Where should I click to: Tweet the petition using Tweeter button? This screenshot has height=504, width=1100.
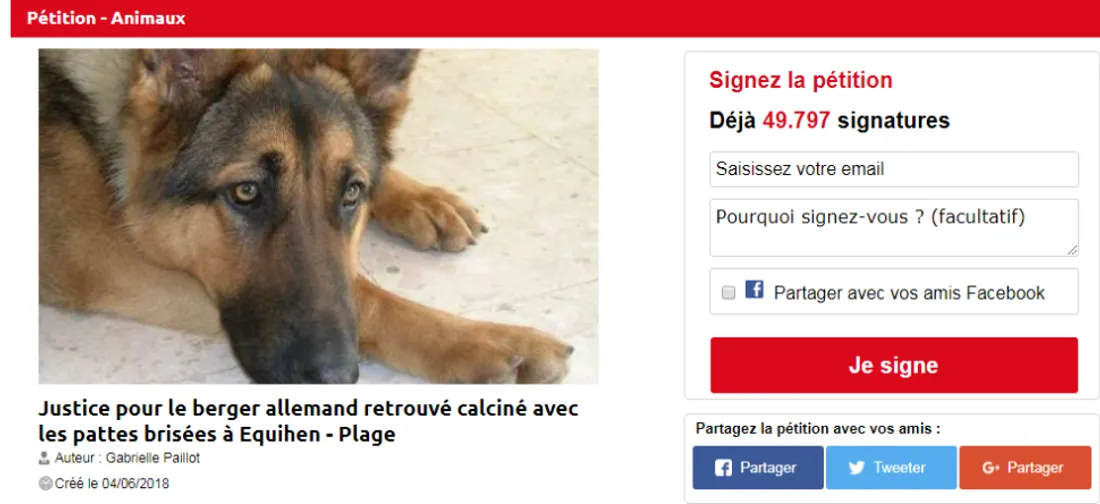coord(891,467)
